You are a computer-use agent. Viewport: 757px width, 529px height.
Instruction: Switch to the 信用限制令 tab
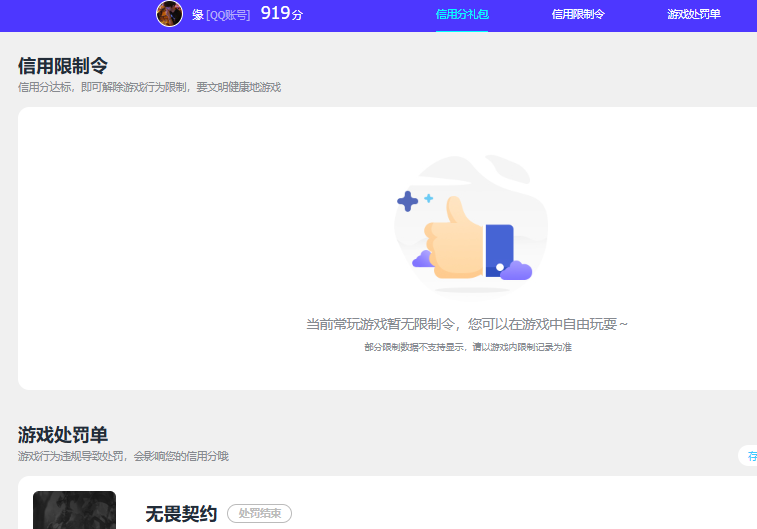(x=578, y=14)
